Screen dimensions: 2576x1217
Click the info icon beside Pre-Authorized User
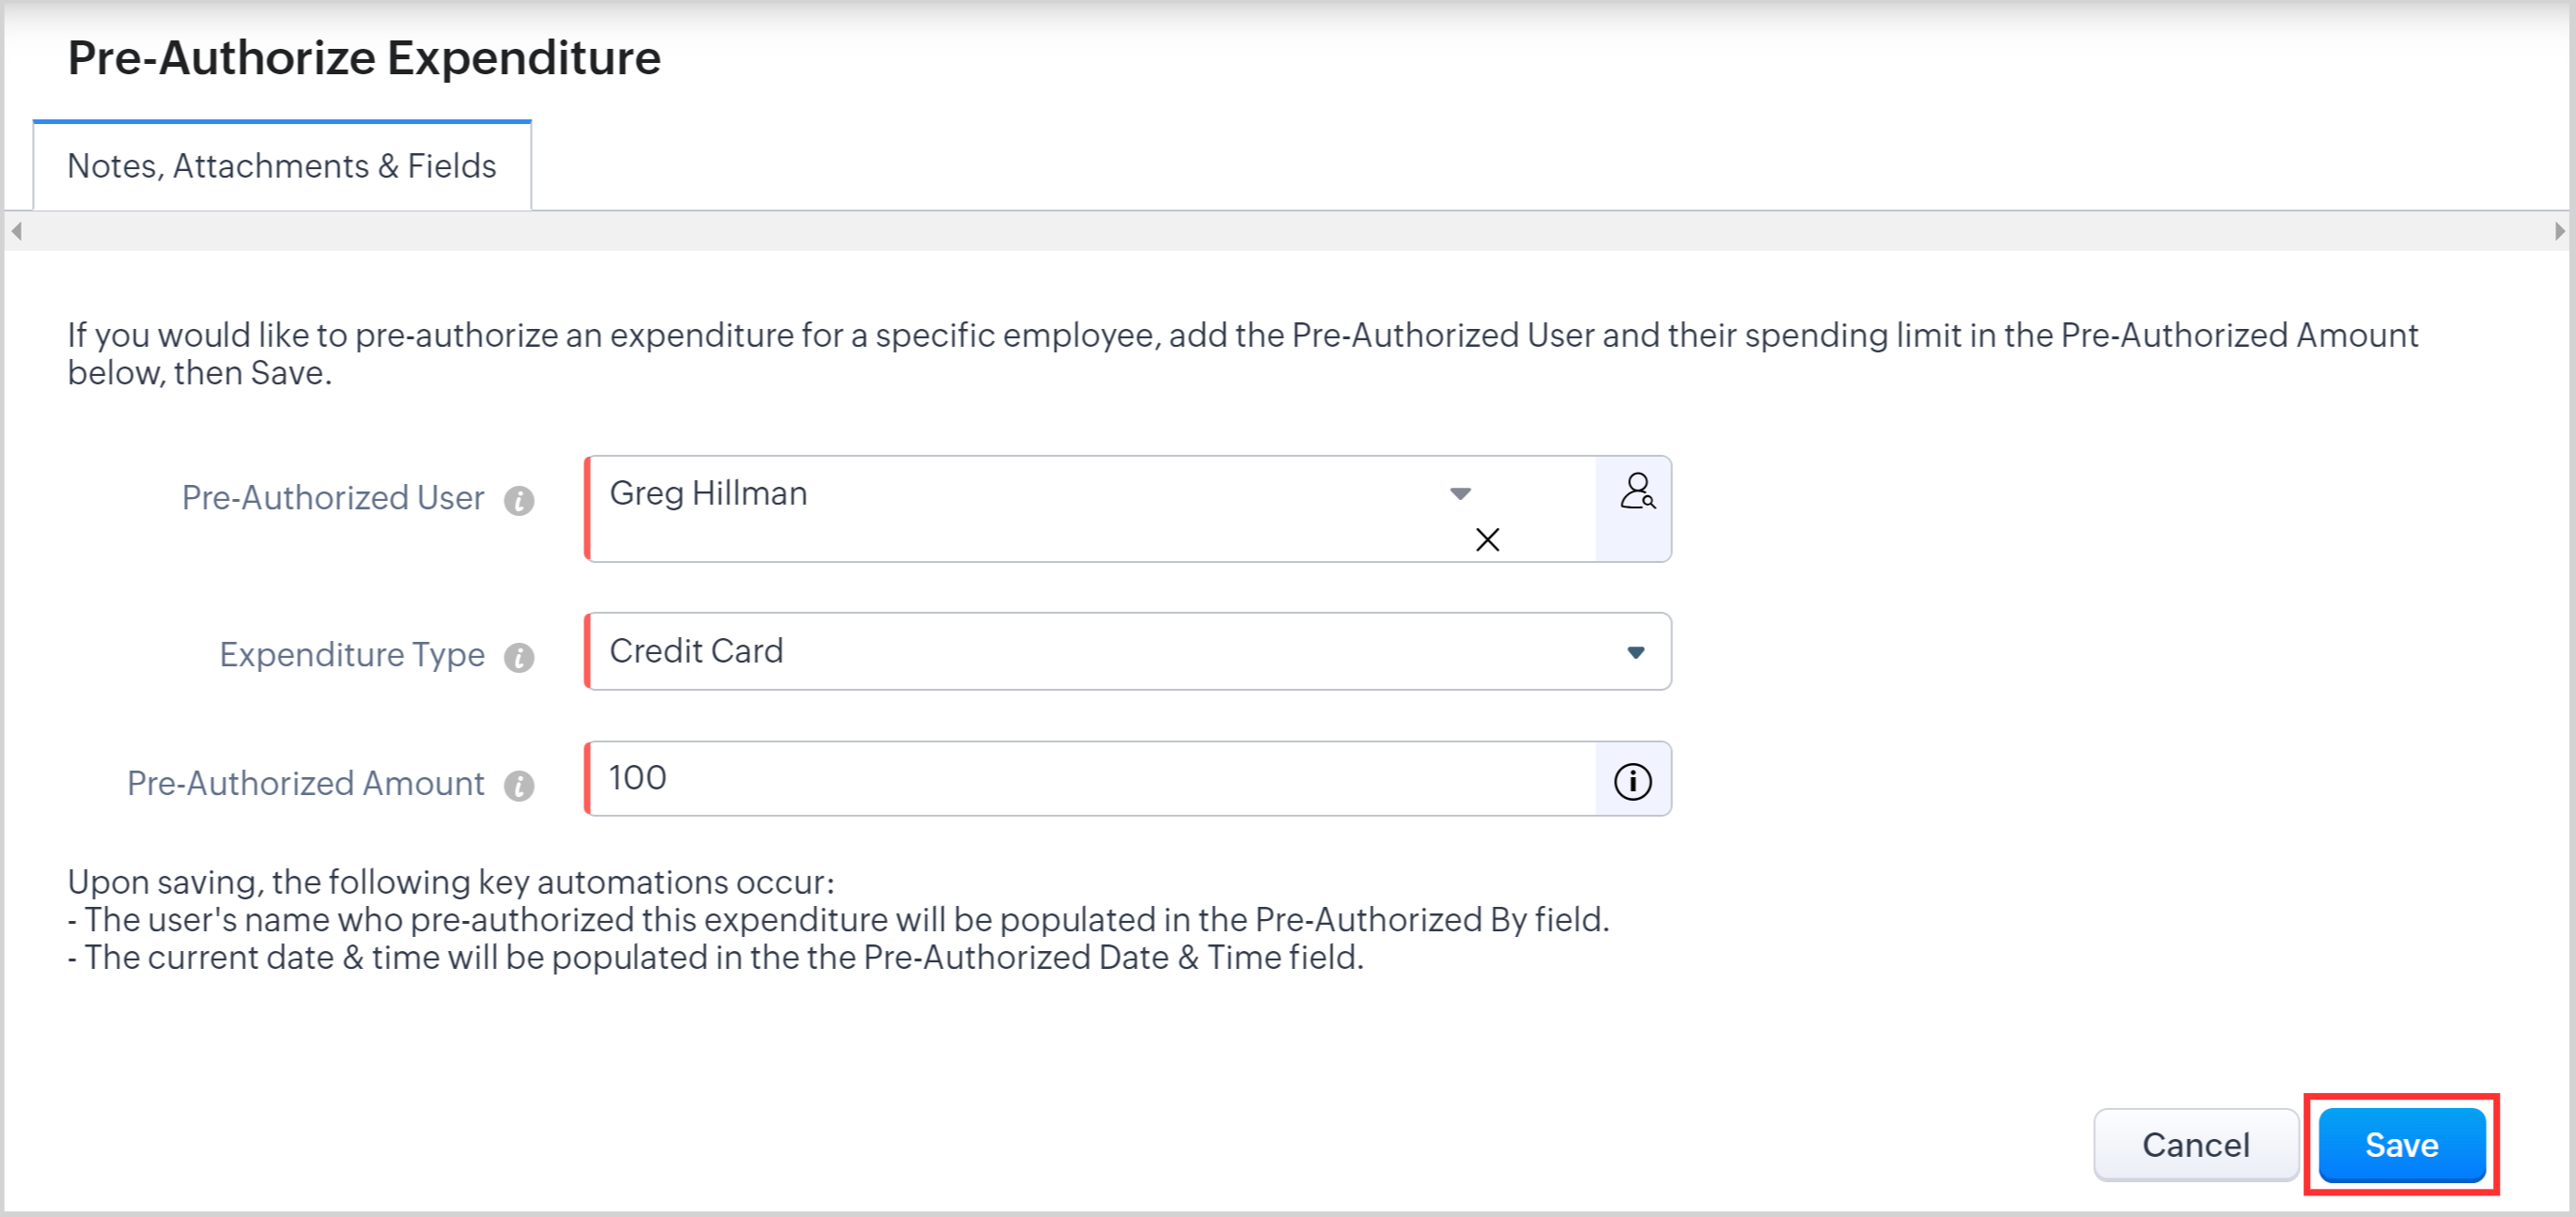[519, 500]
